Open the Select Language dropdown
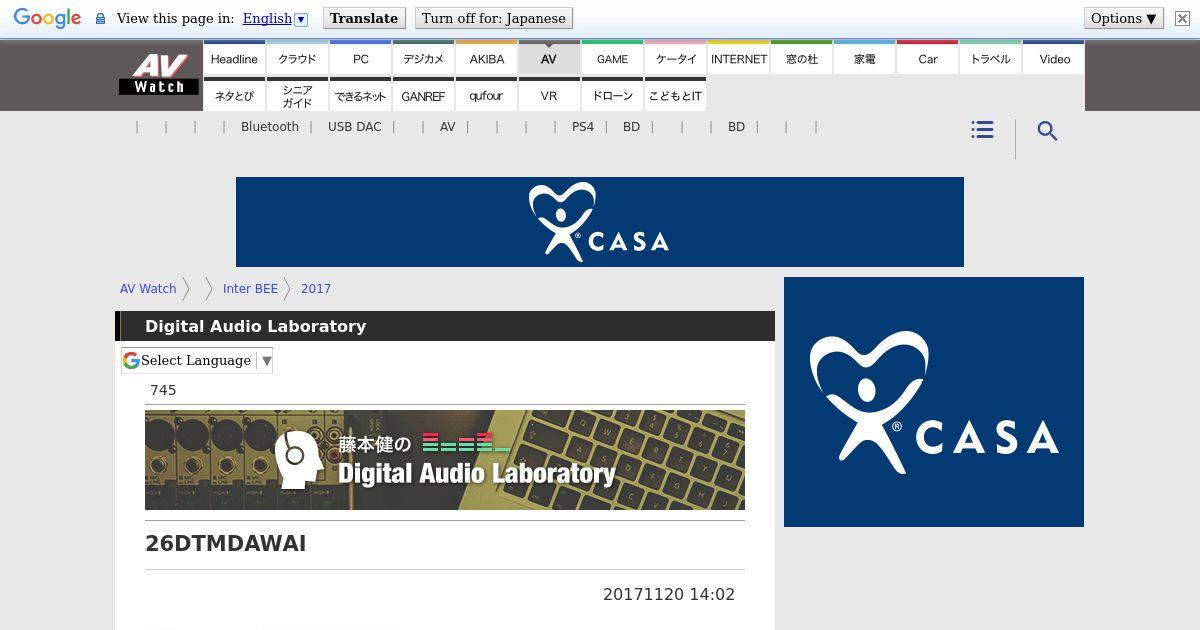Image resolution: width=1200 pixels, height=630 pixels. click(x=197, y=360)
